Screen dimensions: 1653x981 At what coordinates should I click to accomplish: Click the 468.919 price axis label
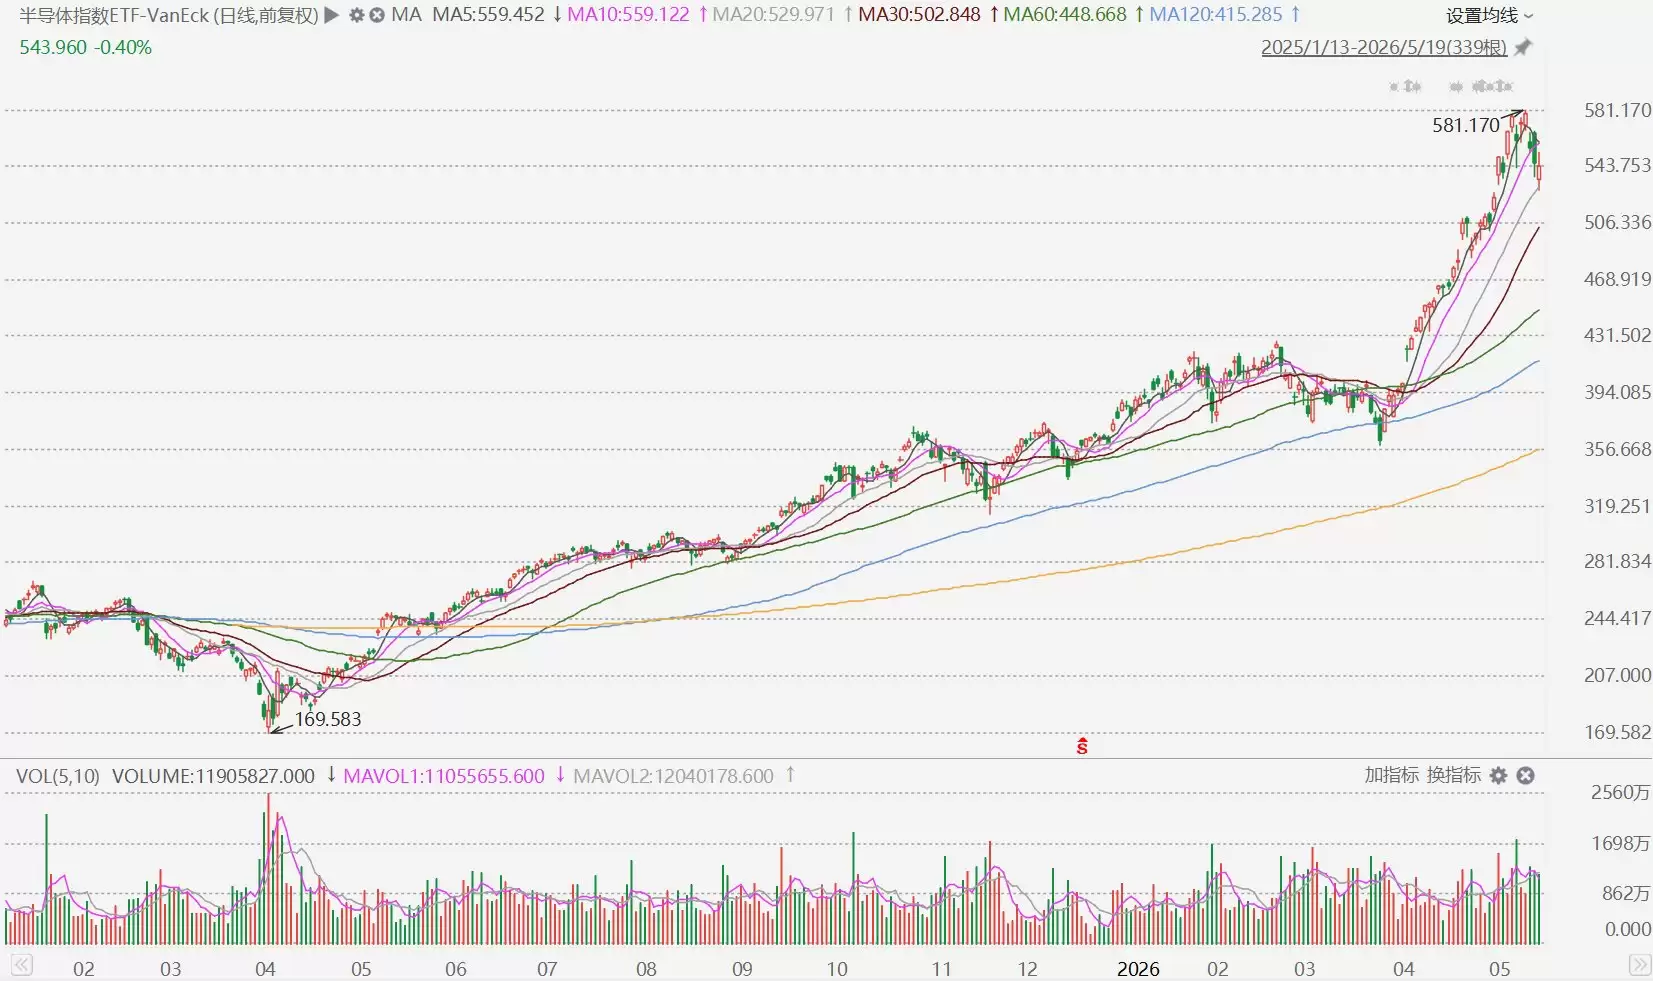pos(1617,279)
